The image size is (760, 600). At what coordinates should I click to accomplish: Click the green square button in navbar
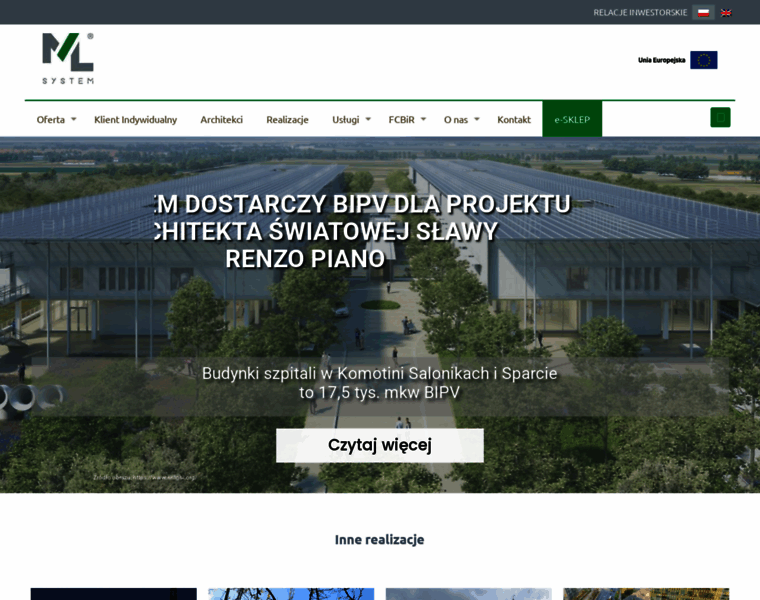pyautogui.click(x=720, y=117)
